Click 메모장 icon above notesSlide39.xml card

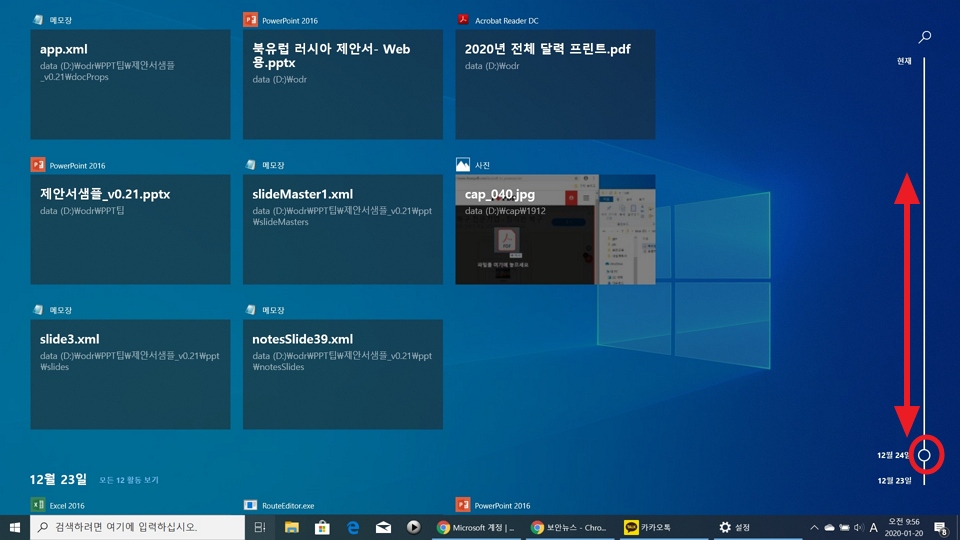(250, 310)
